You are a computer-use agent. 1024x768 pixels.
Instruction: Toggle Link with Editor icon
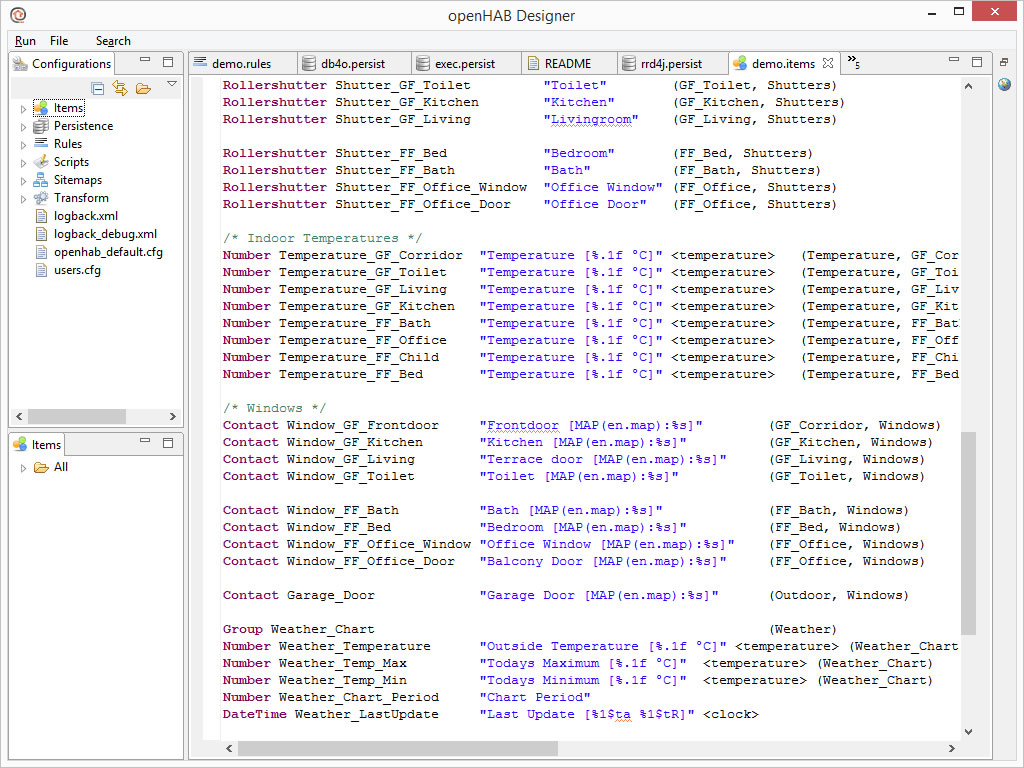[120, 88]
